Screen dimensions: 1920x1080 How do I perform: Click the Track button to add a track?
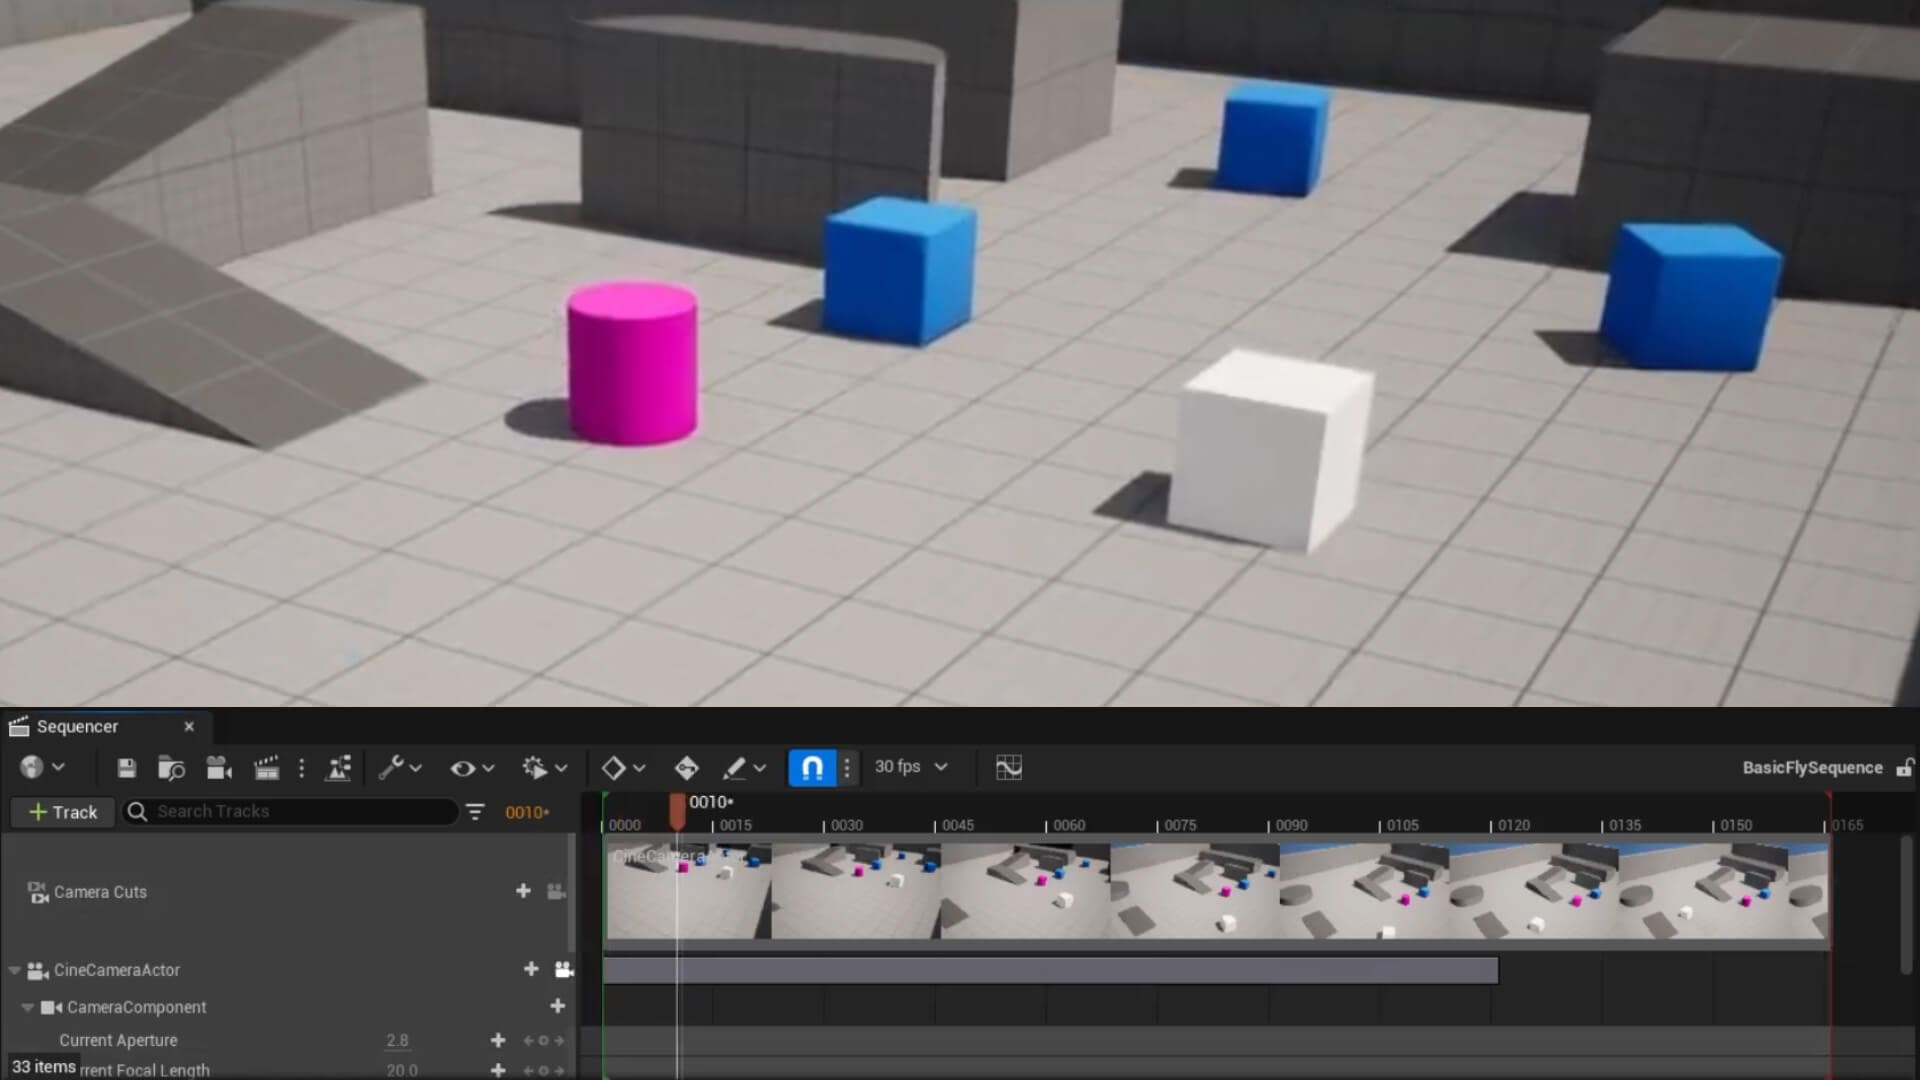(61, 812)
